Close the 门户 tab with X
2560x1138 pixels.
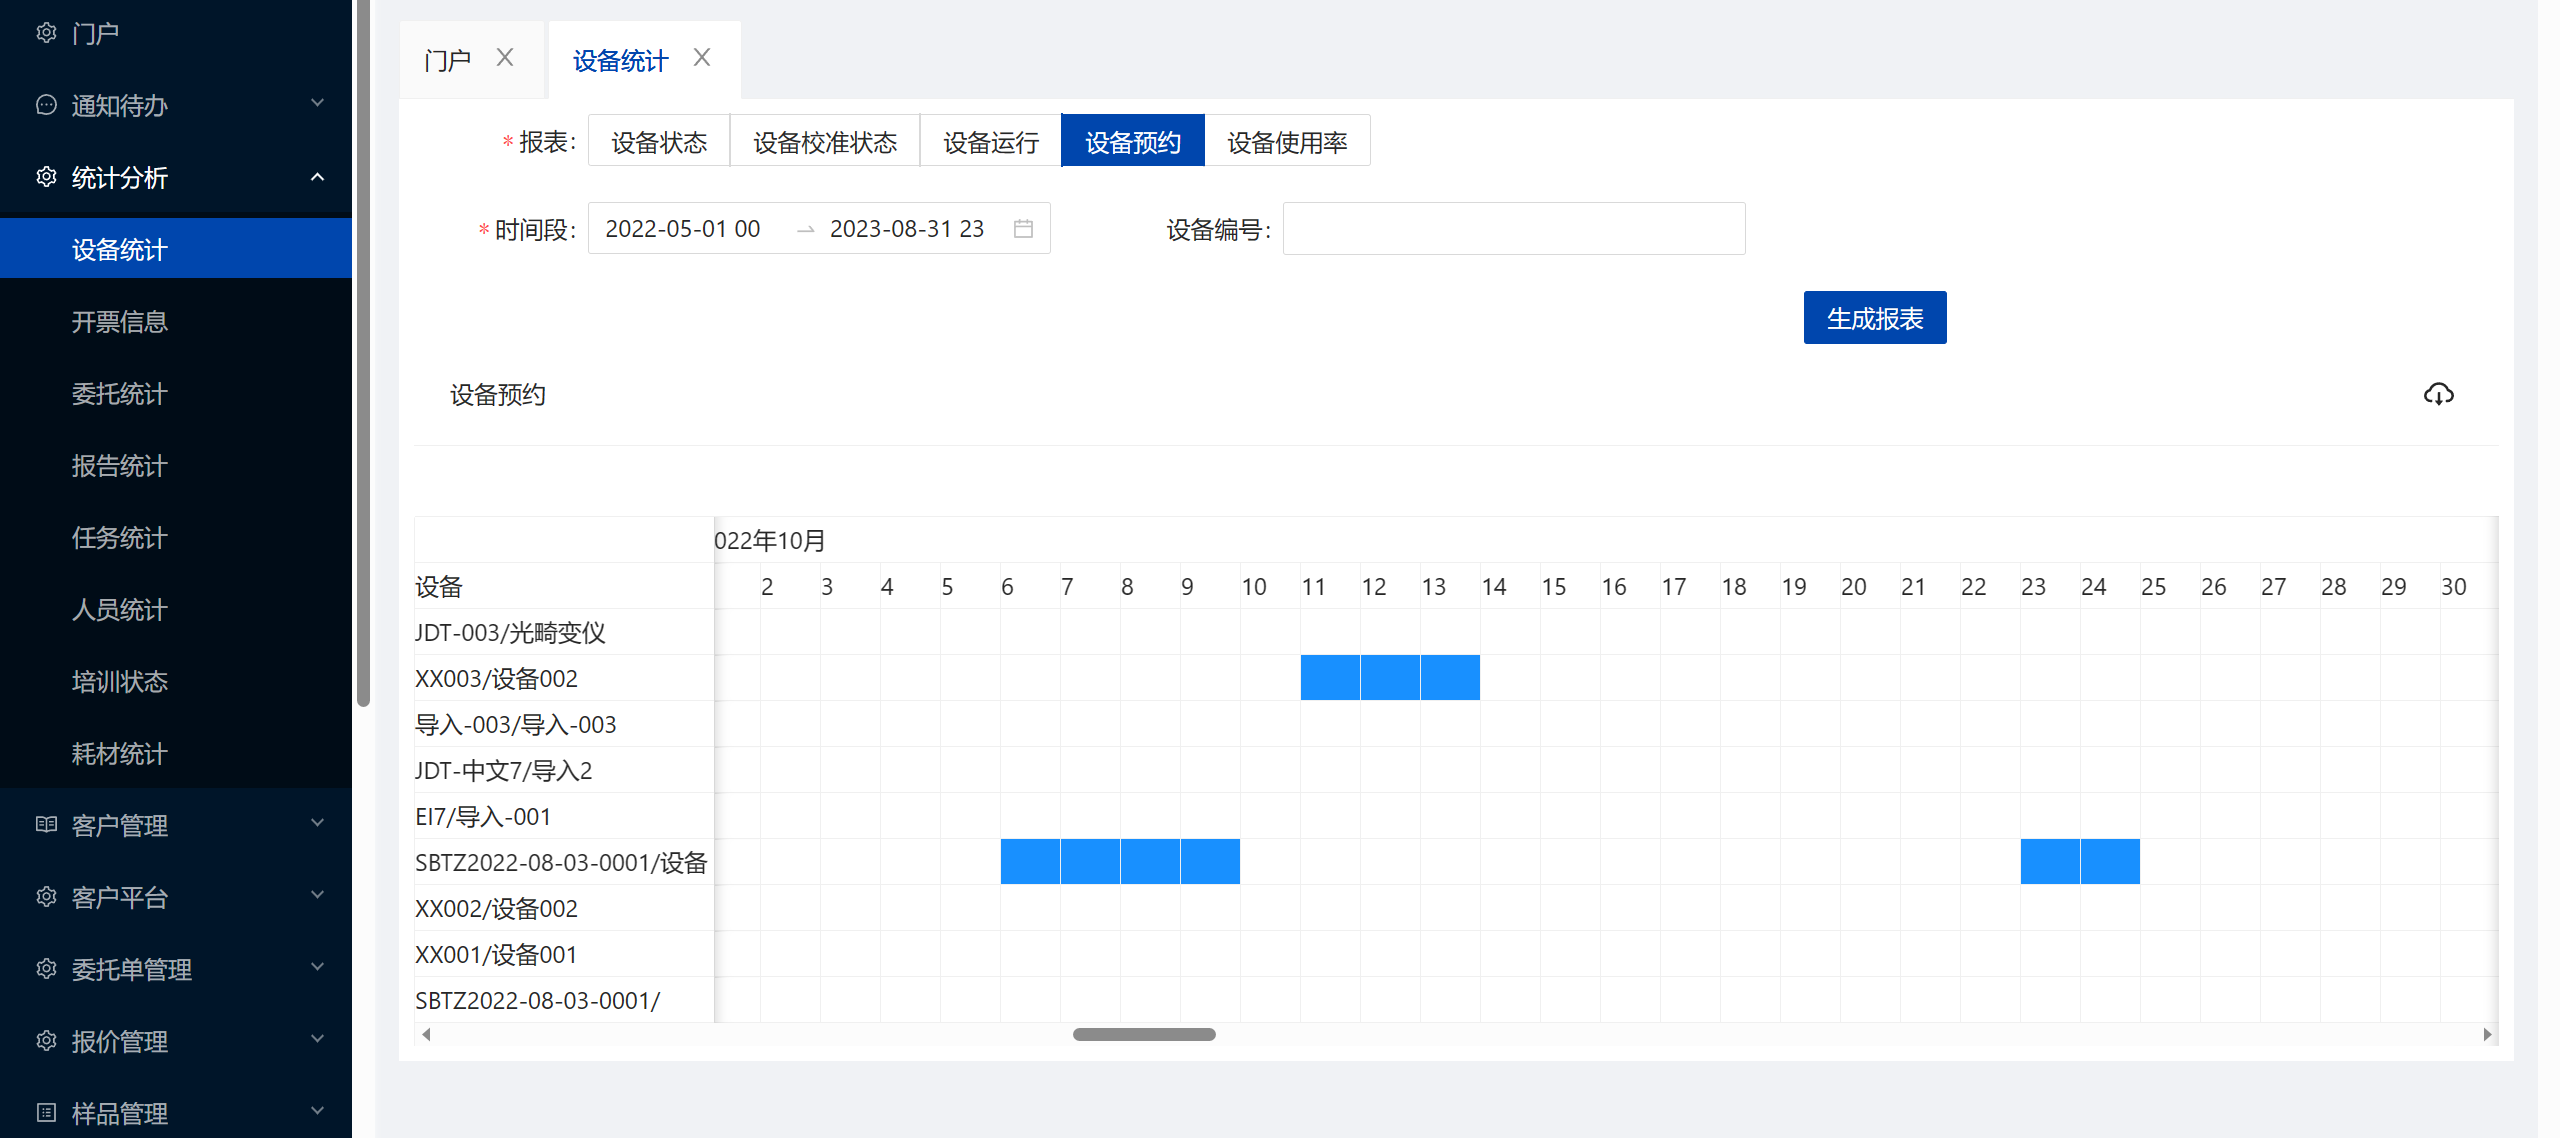[x=505, y=58]
